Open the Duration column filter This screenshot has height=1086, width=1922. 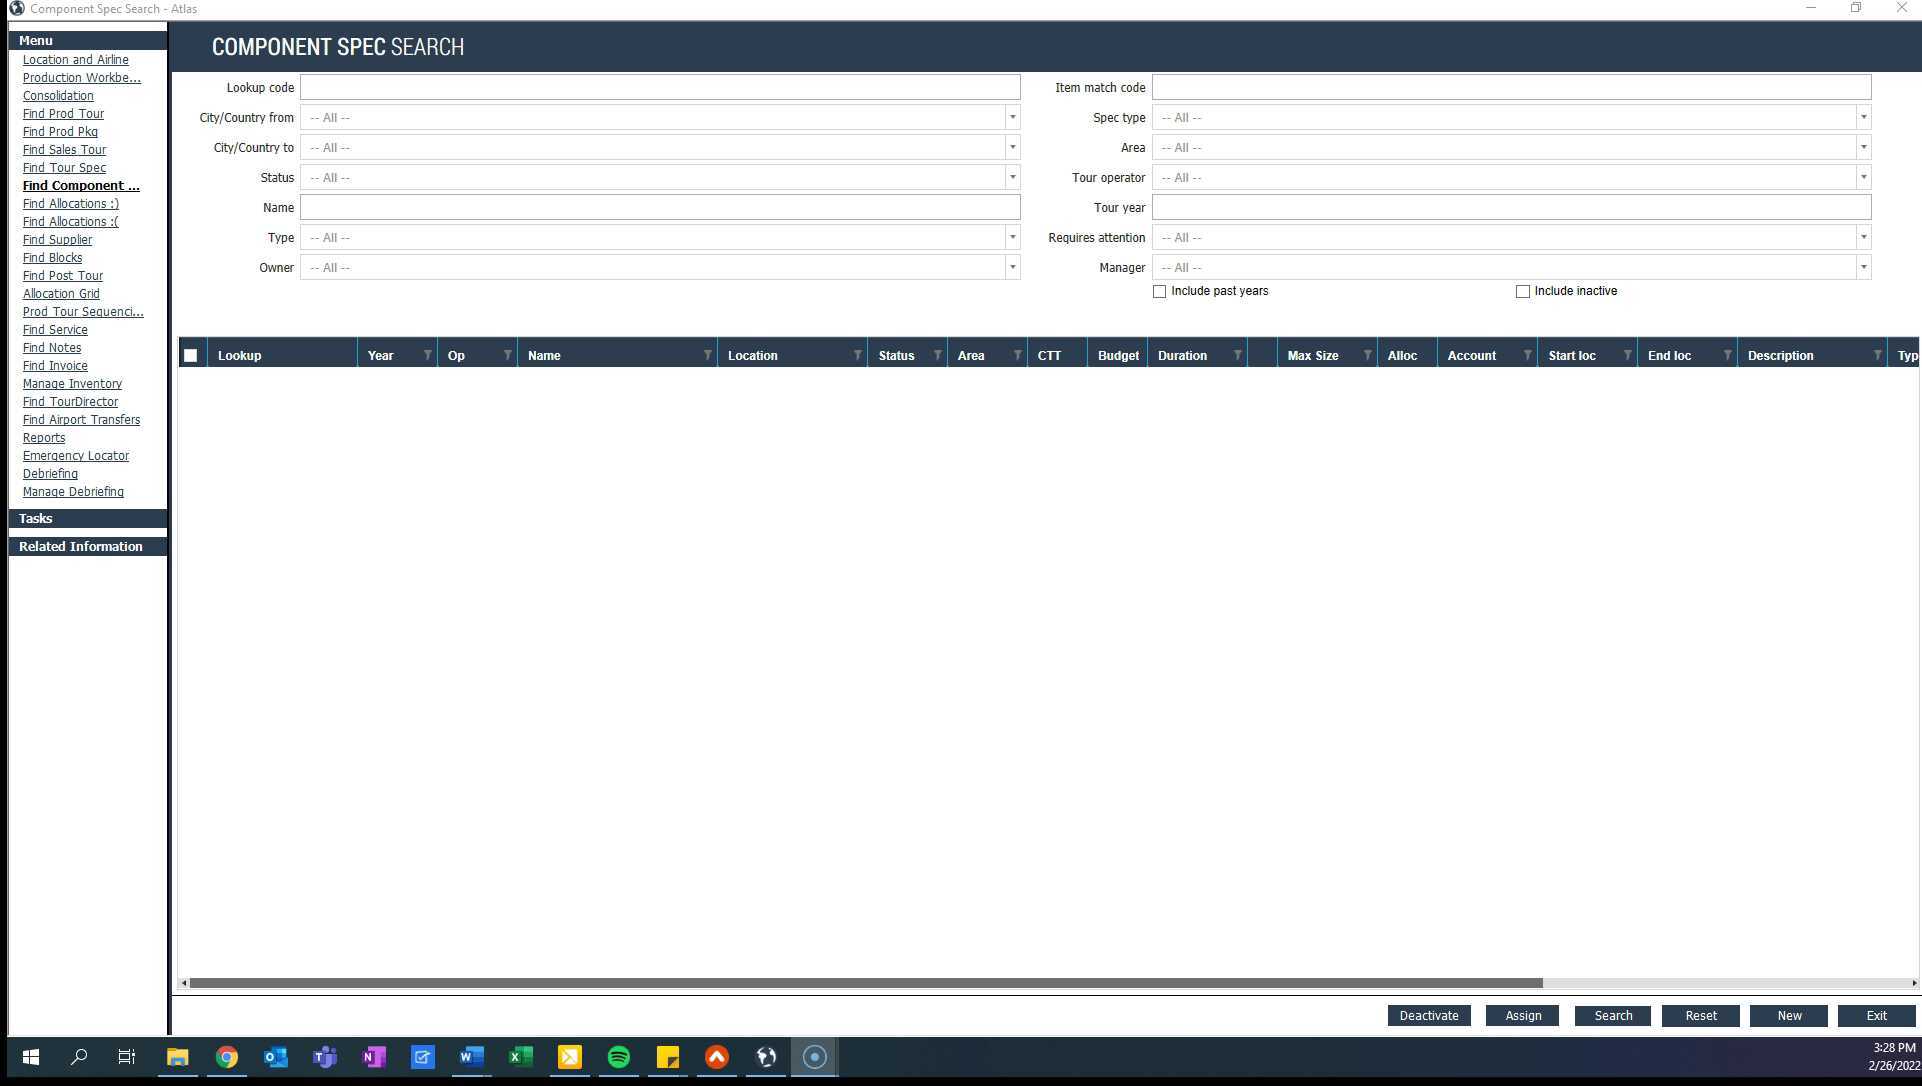coord(1239,354)
